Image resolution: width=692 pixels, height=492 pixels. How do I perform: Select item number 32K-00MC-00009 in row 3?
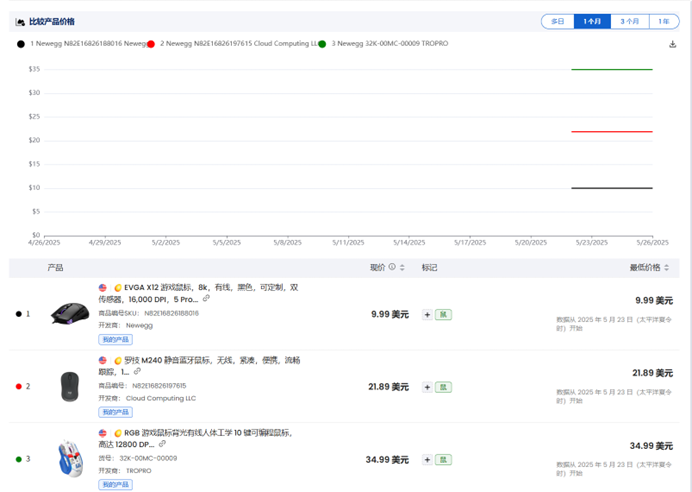click(x=148, y=458)
